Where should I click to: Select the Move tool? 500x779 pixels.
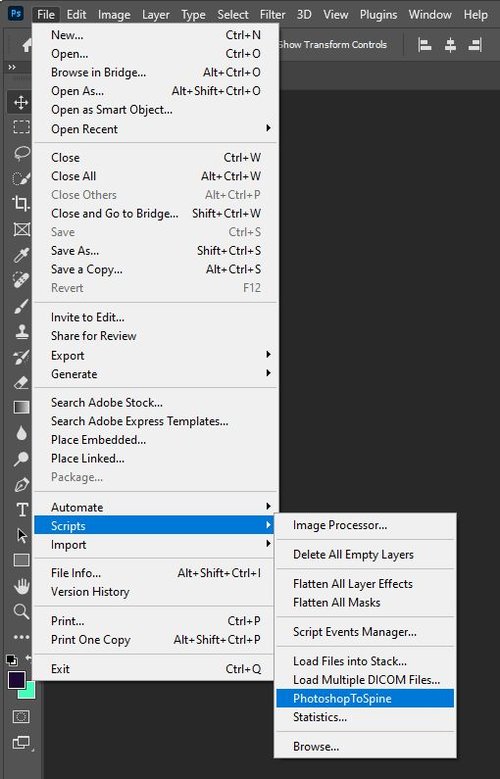[x=21, y=103]
